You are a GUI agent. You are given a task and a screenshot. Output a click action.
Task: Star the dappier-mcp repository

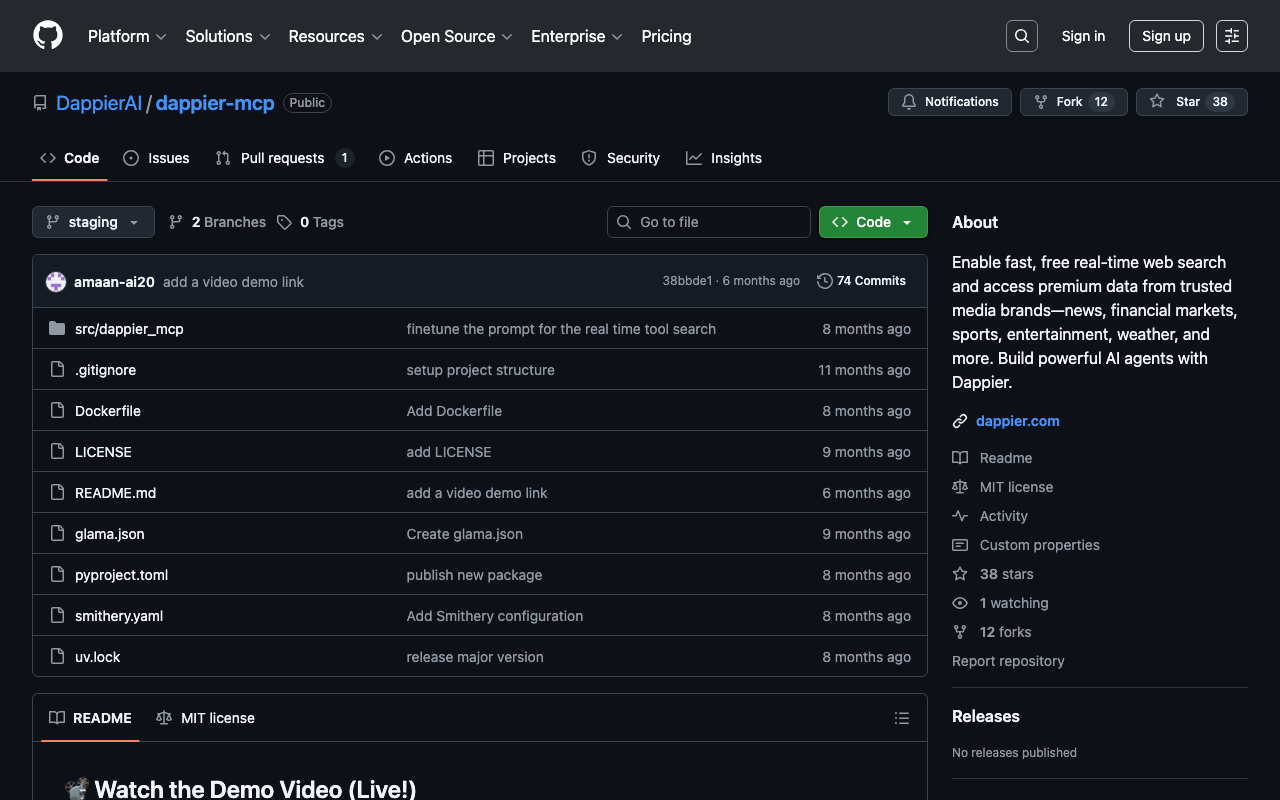[x=1190, y=102]
